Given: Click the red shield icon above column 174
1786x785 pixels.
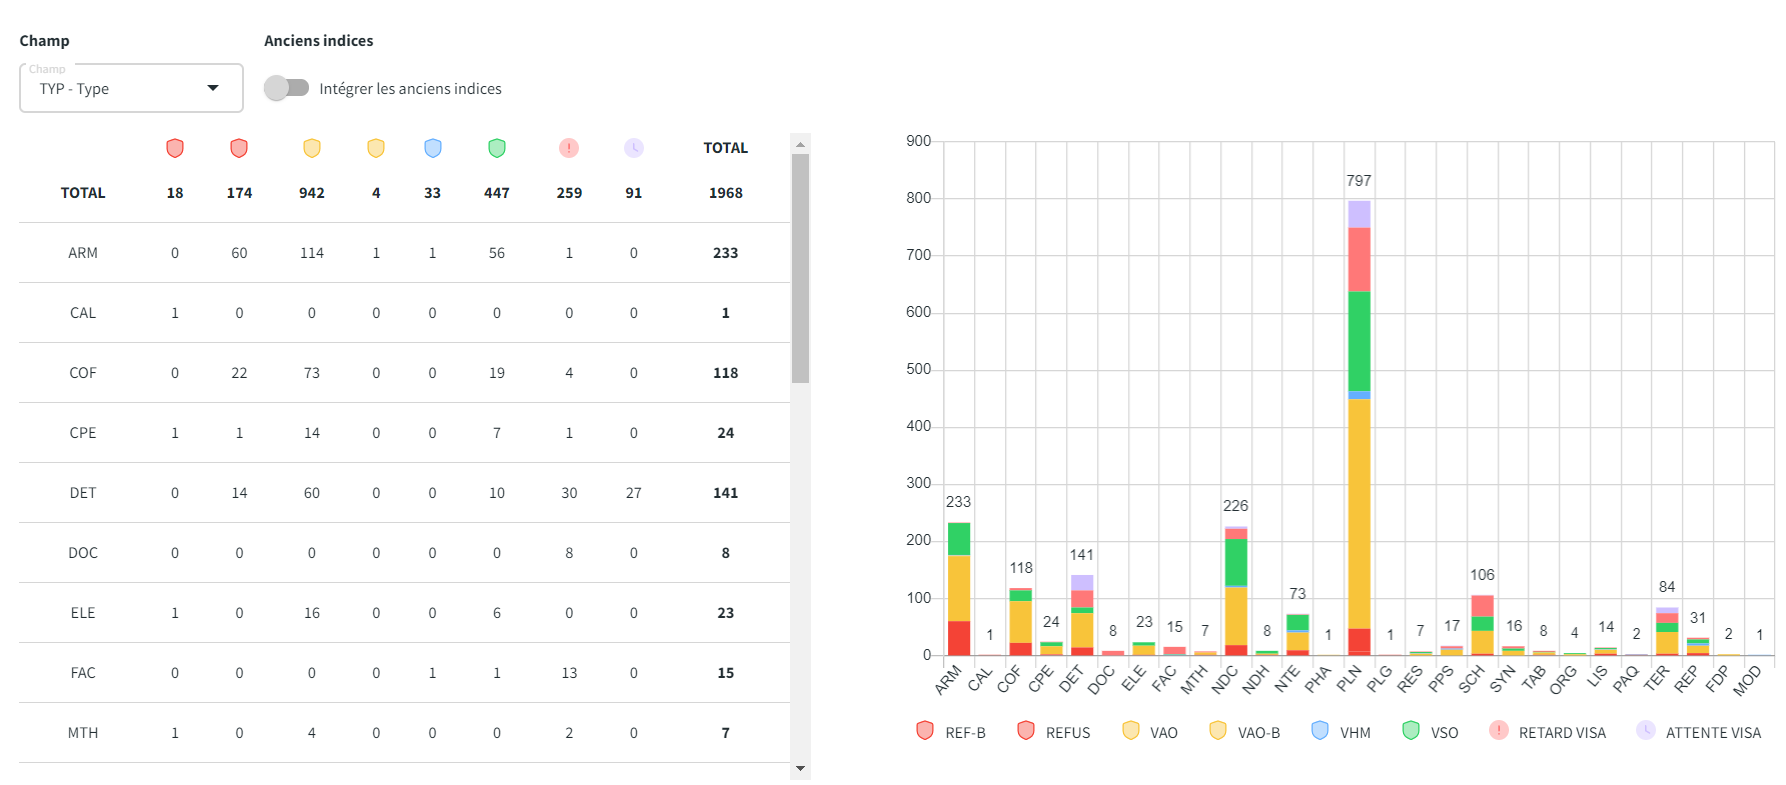Looking at the screenshot, I should pos(239,148).
